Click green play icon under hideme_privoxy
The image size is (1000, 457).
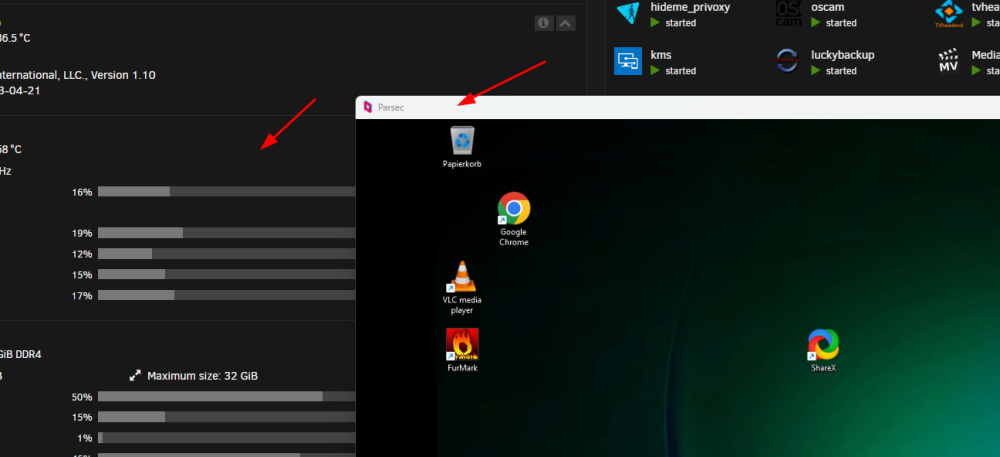[655, 22]
